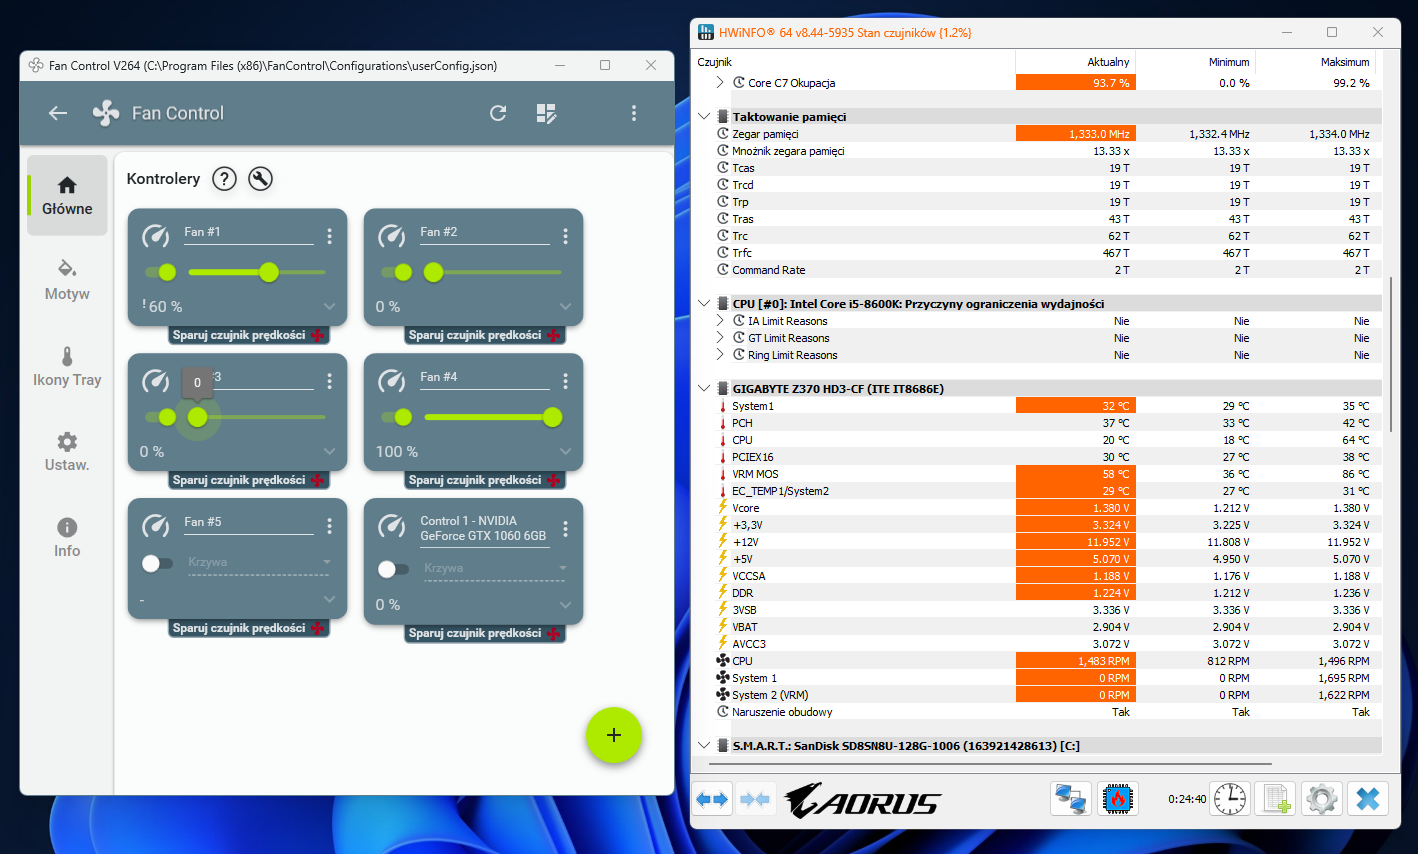This screenshot has height=854, width=1418.
Task: Toggle the Fan #1 control switch
Action: point(160,272)
